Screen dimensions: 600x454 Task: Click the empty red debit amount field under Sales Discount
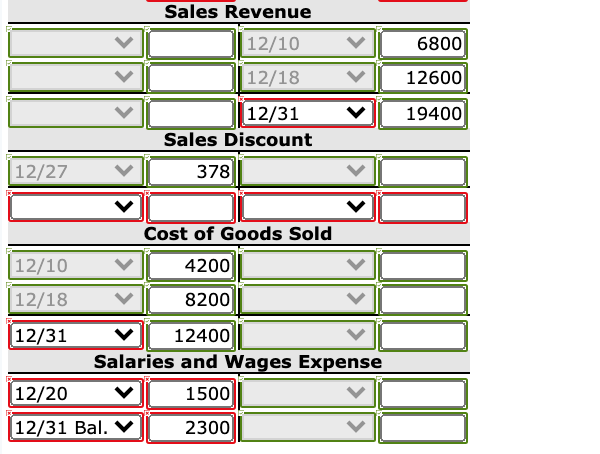click(191, 208)
